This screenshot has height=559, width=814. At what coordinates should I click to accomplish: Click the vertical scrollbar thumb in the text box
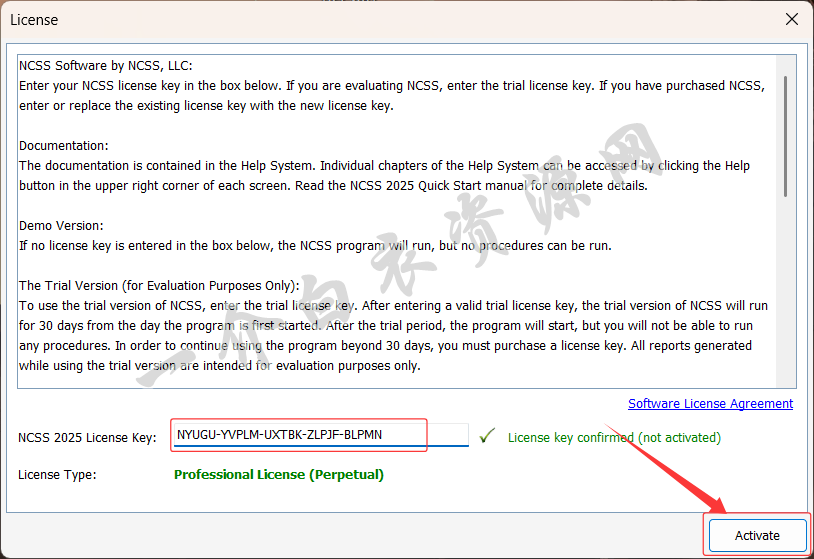(785, 135)
